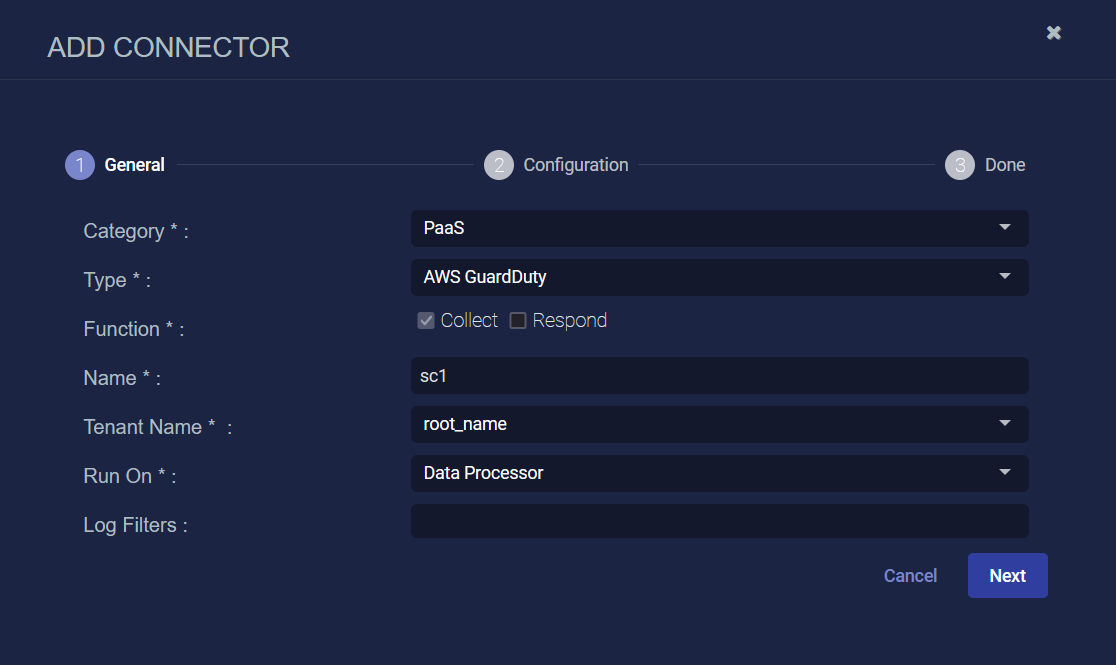Click the Run On dropdown arrow
The width and height of the screenshot is (1116, 665).
[1005, 472]
